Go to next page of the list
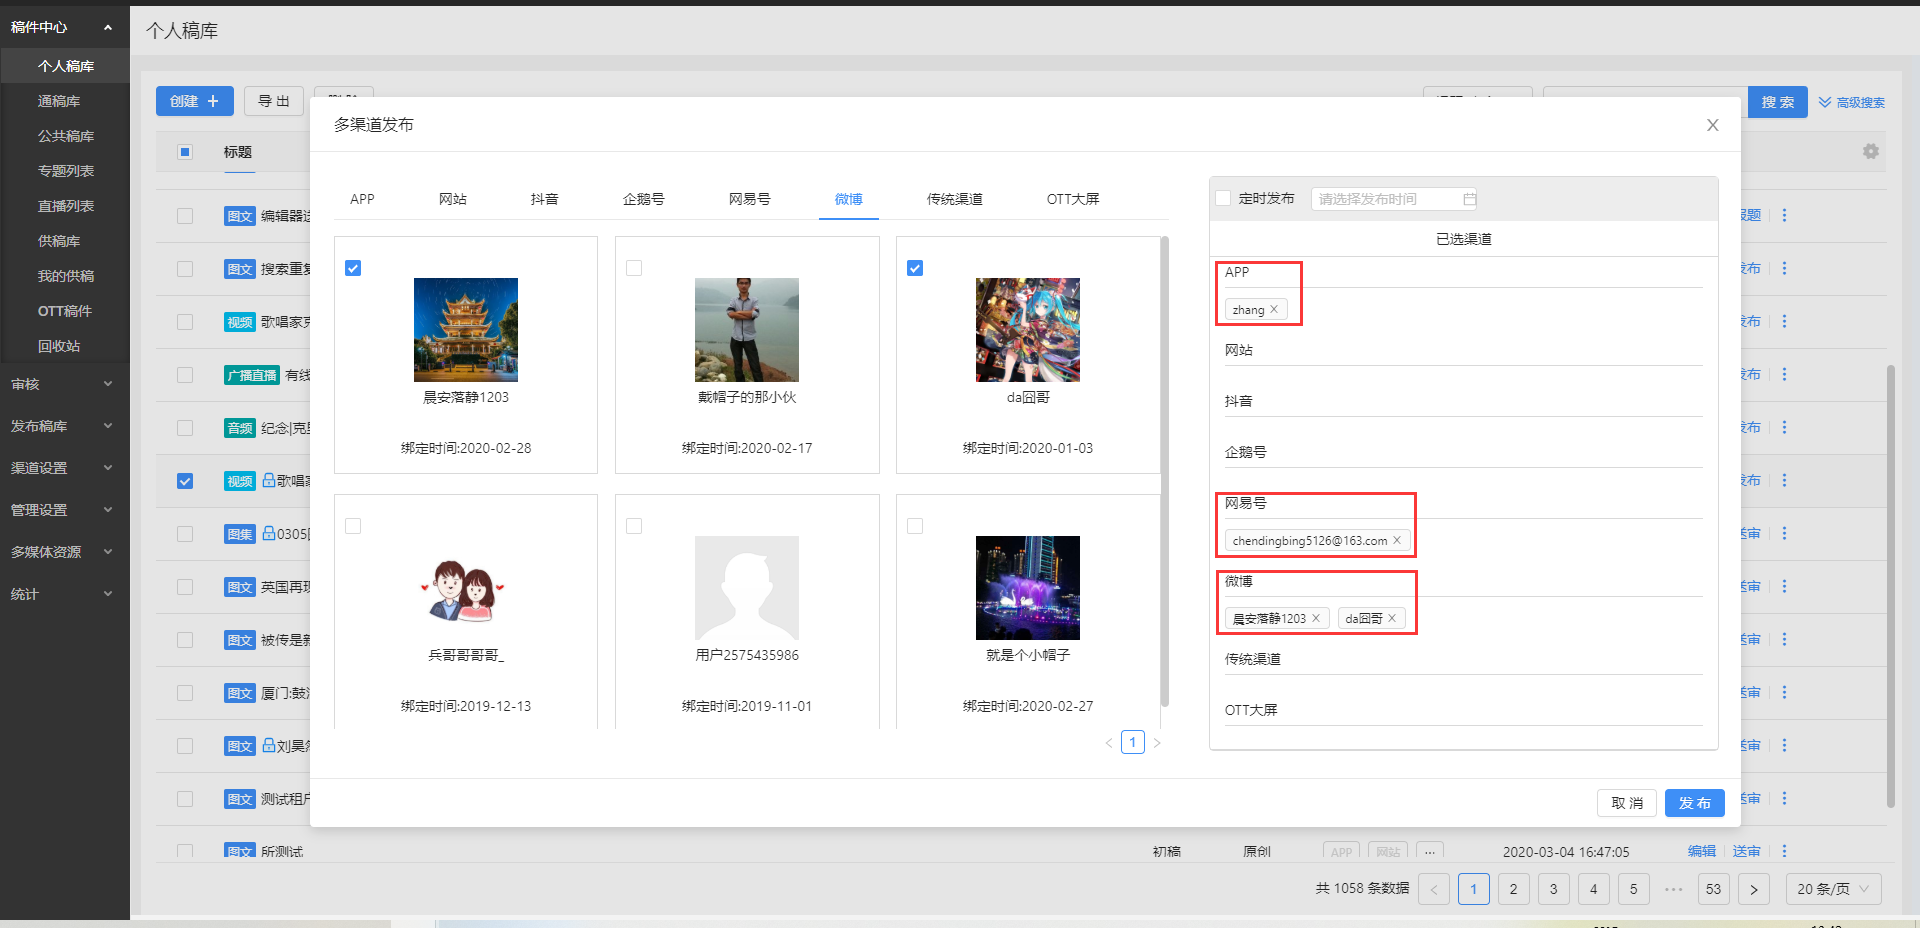 click(x=1753, y=889)
